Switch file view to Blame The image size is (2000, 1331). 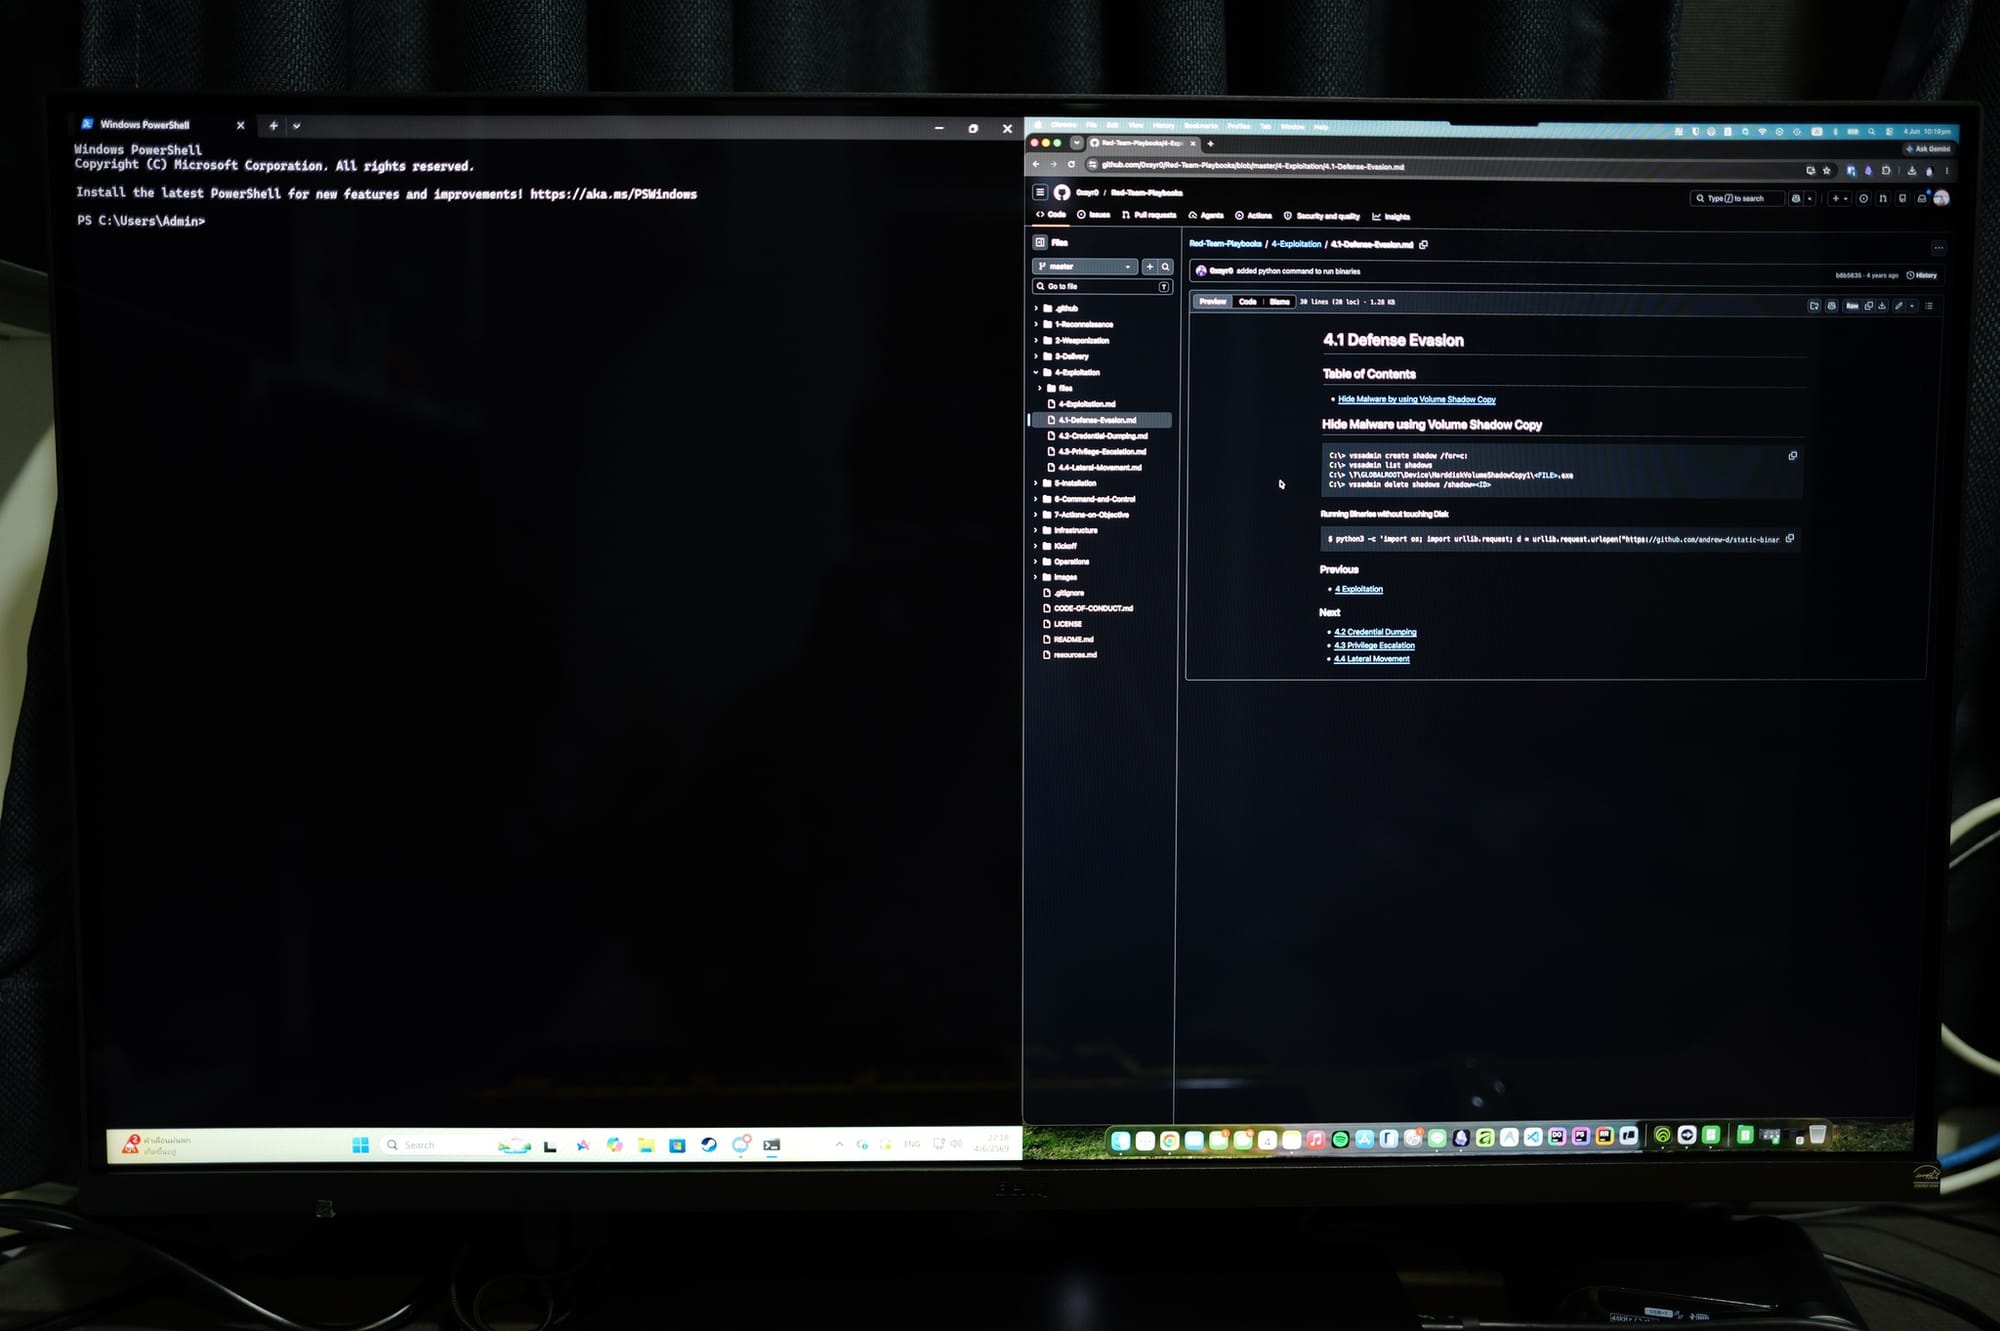1280,301
